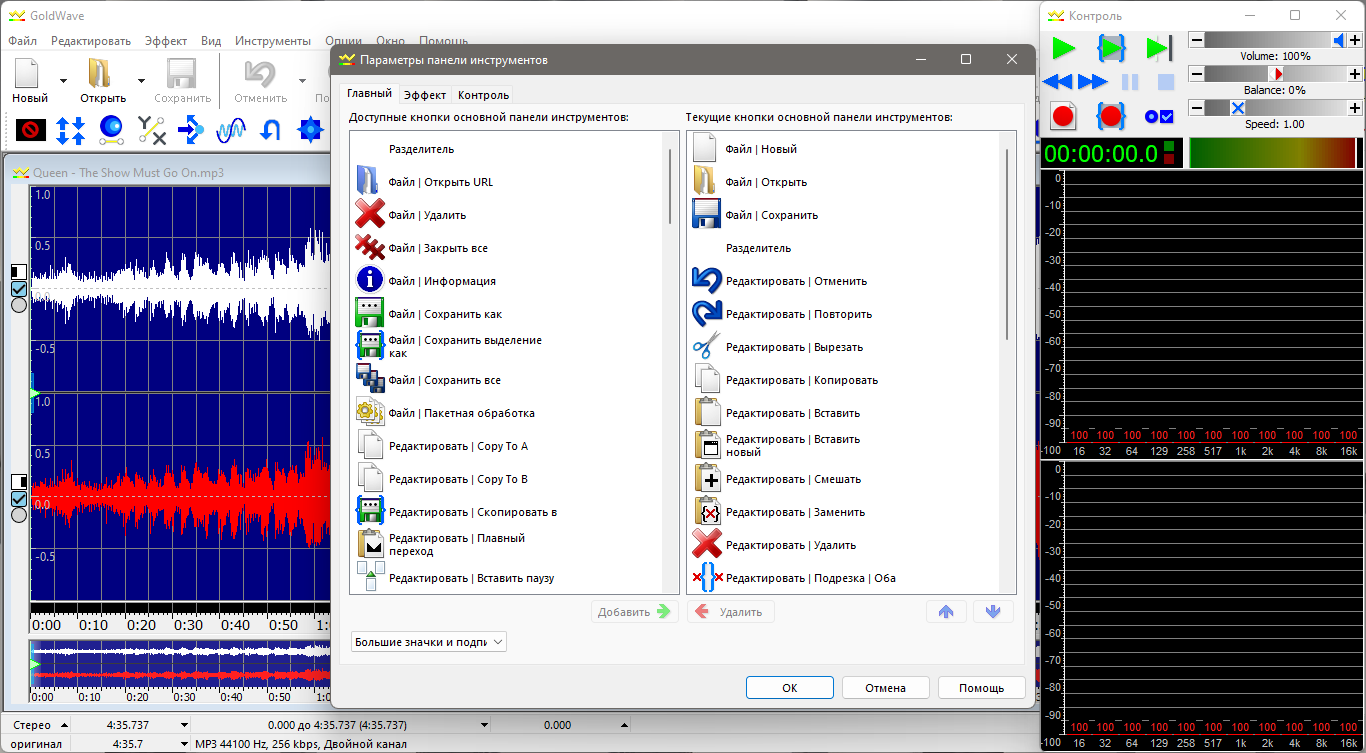The width and height of the screenshot is (1366, 753).
Task: Play the selection with the braces play button
Action: [1111, 48]
